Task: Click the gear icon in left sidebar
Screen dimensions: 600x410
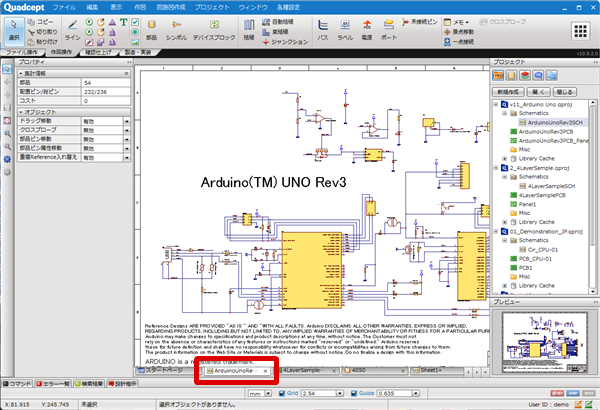Action: [7, 159]
